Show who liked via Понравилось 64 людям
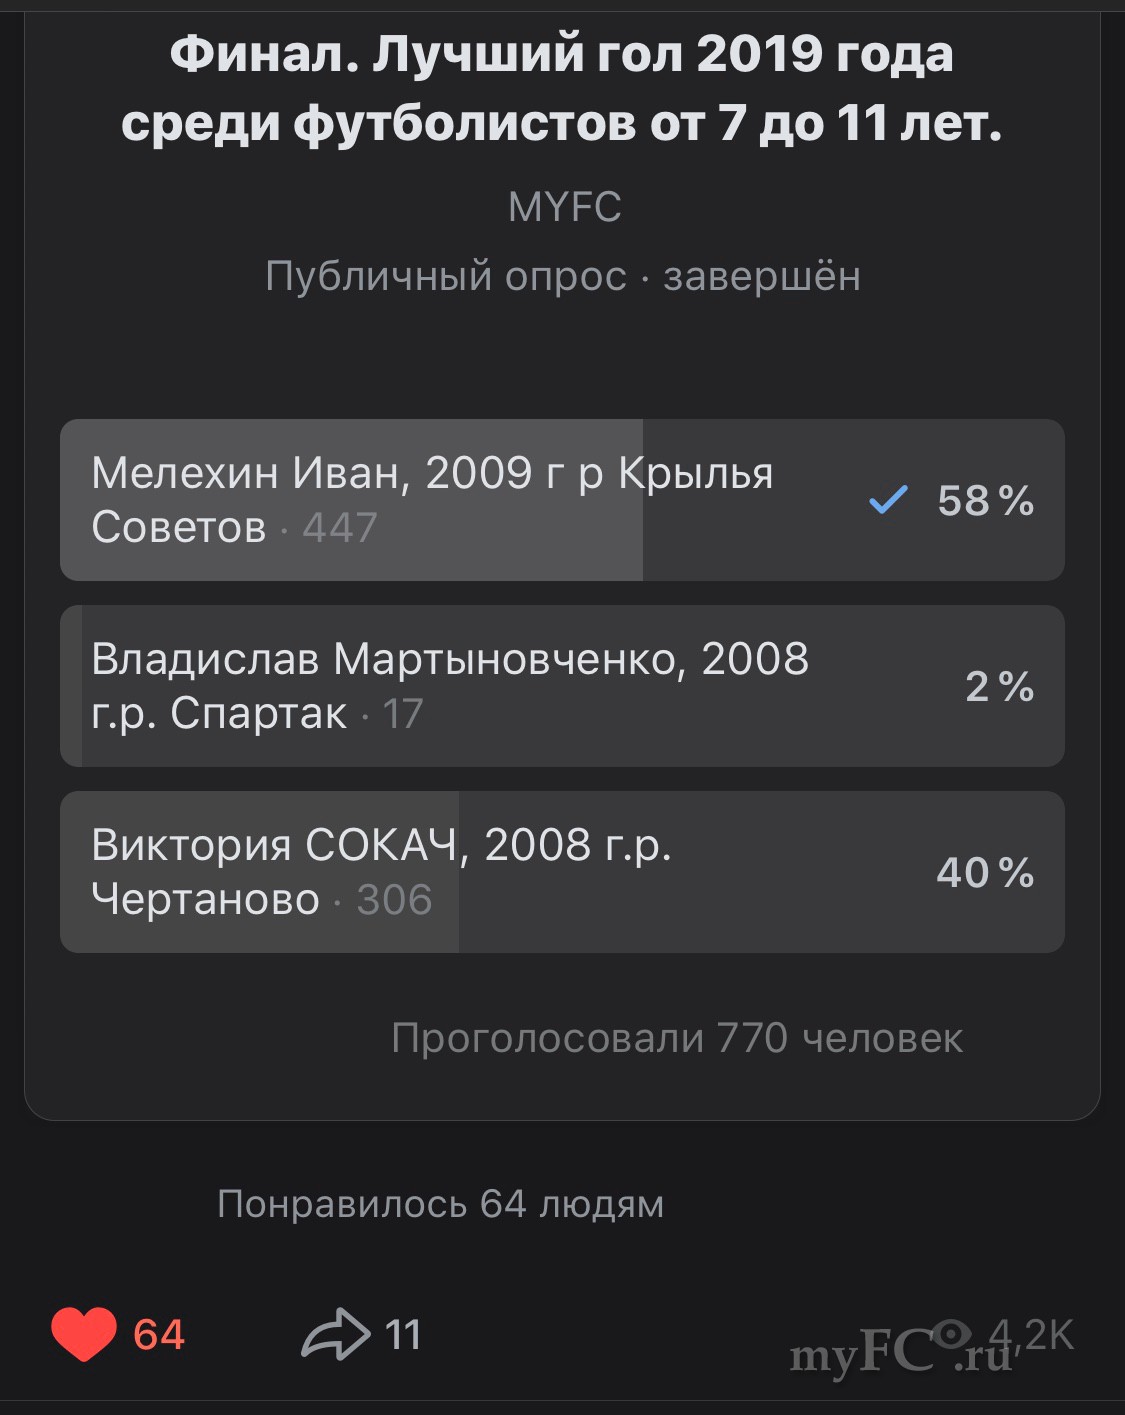Image resolution: width=1125 pixels, height=1415 pixels. tap(440, 1204)
